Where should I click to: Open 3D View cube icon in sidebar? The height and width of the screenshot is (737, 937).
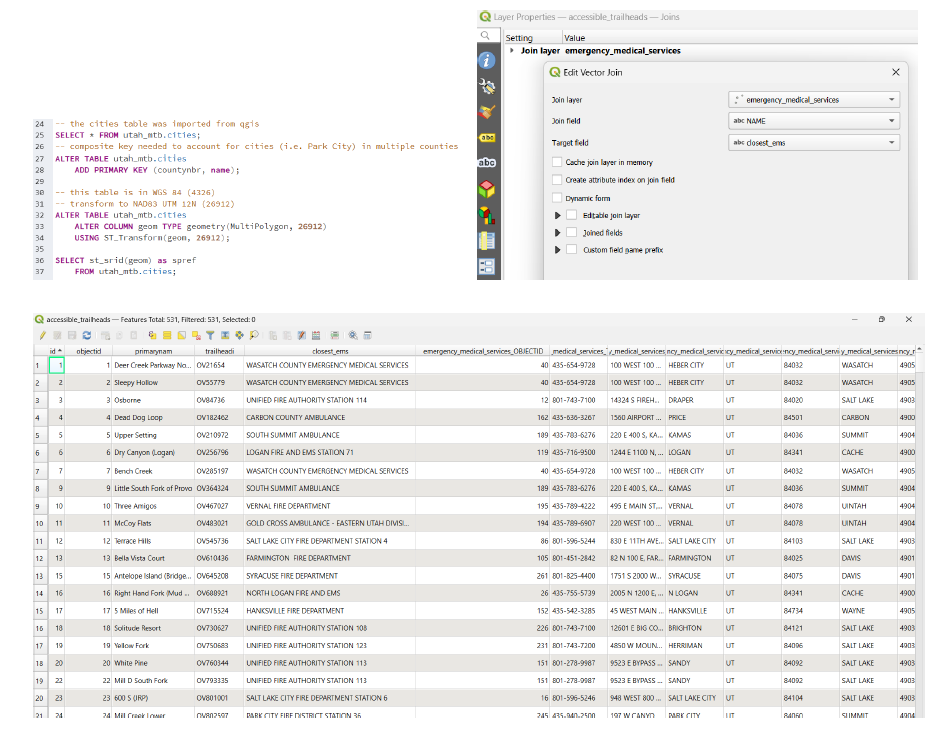coord(486,189)
